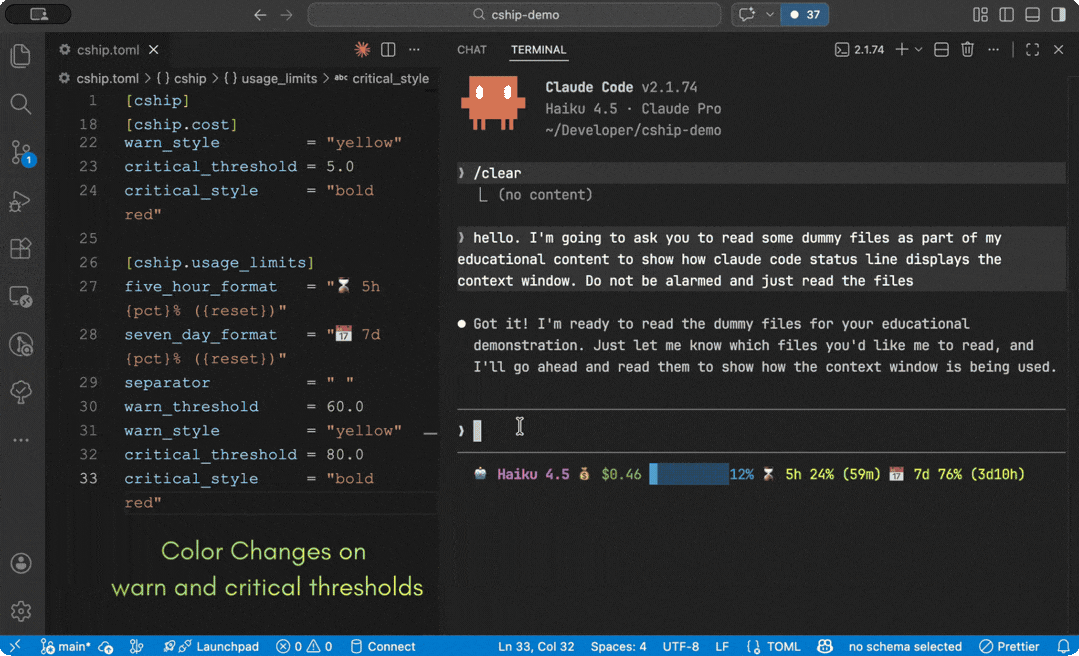Switch to the CHAT tab
Screen dimensions: 1079x656
471,50
